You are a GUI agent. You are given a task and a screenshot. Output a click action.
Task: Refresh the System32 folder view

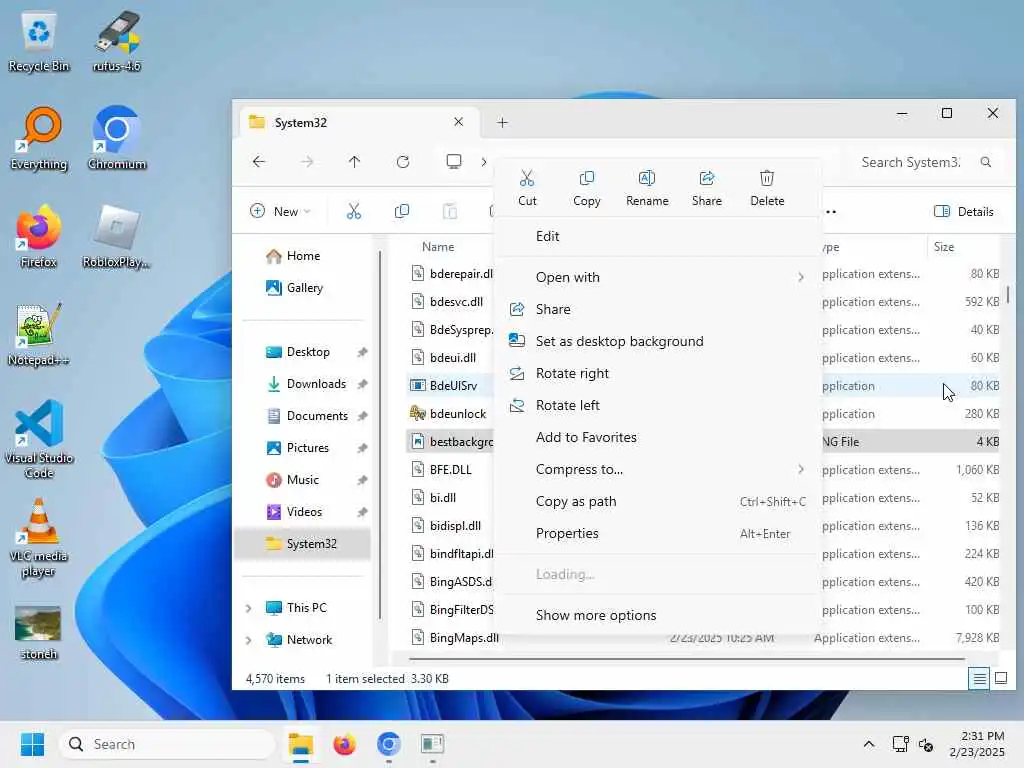[403, 161]
